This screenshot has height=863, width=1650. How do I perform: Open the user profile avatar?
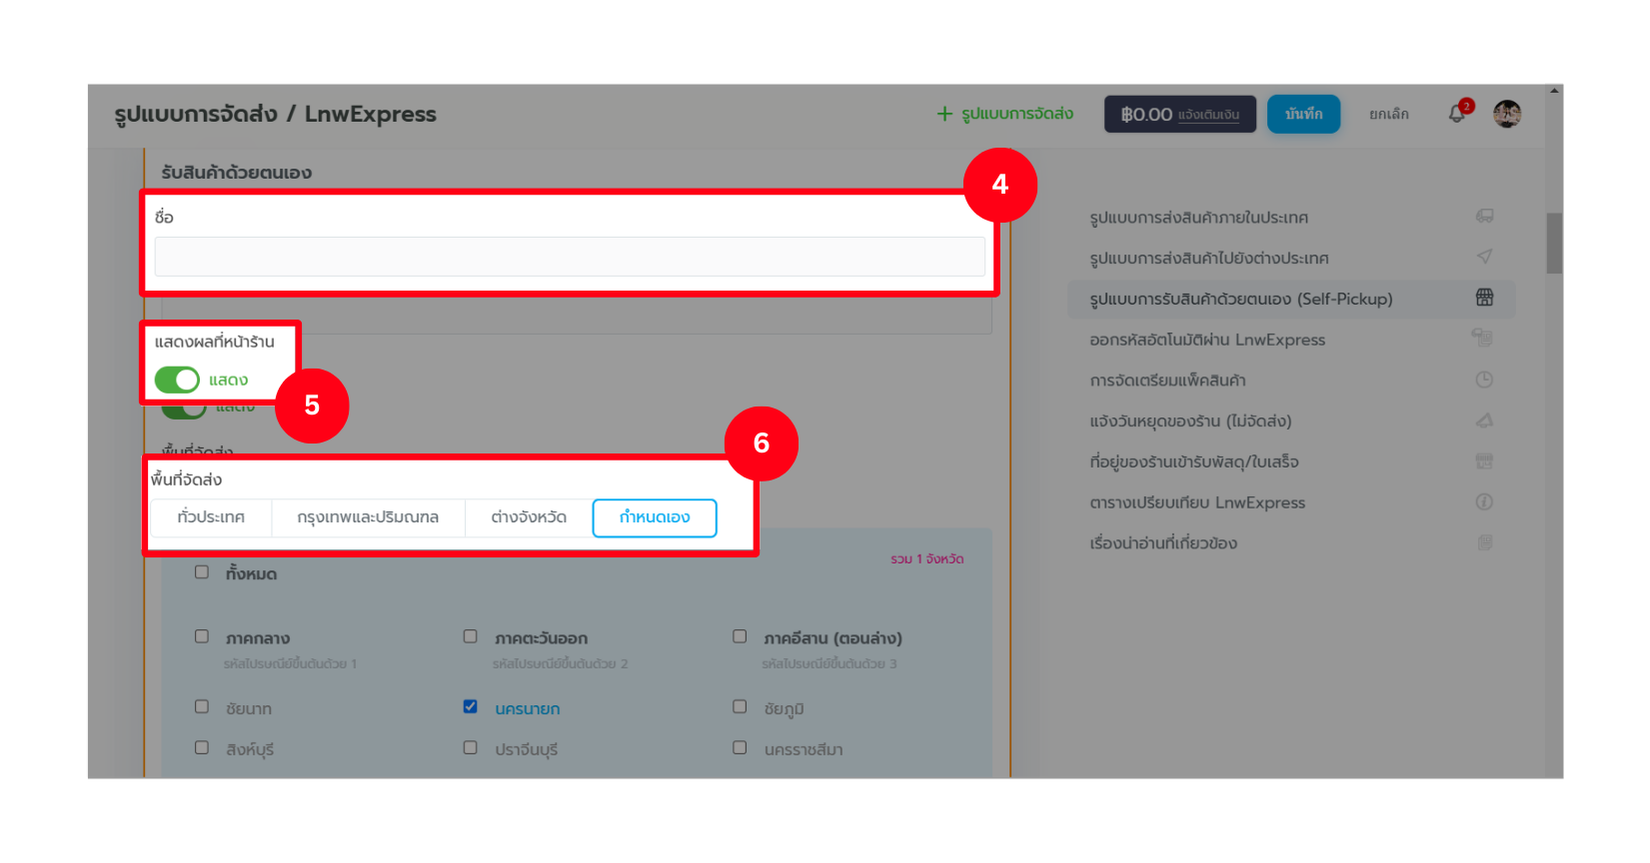[1507, 114]
